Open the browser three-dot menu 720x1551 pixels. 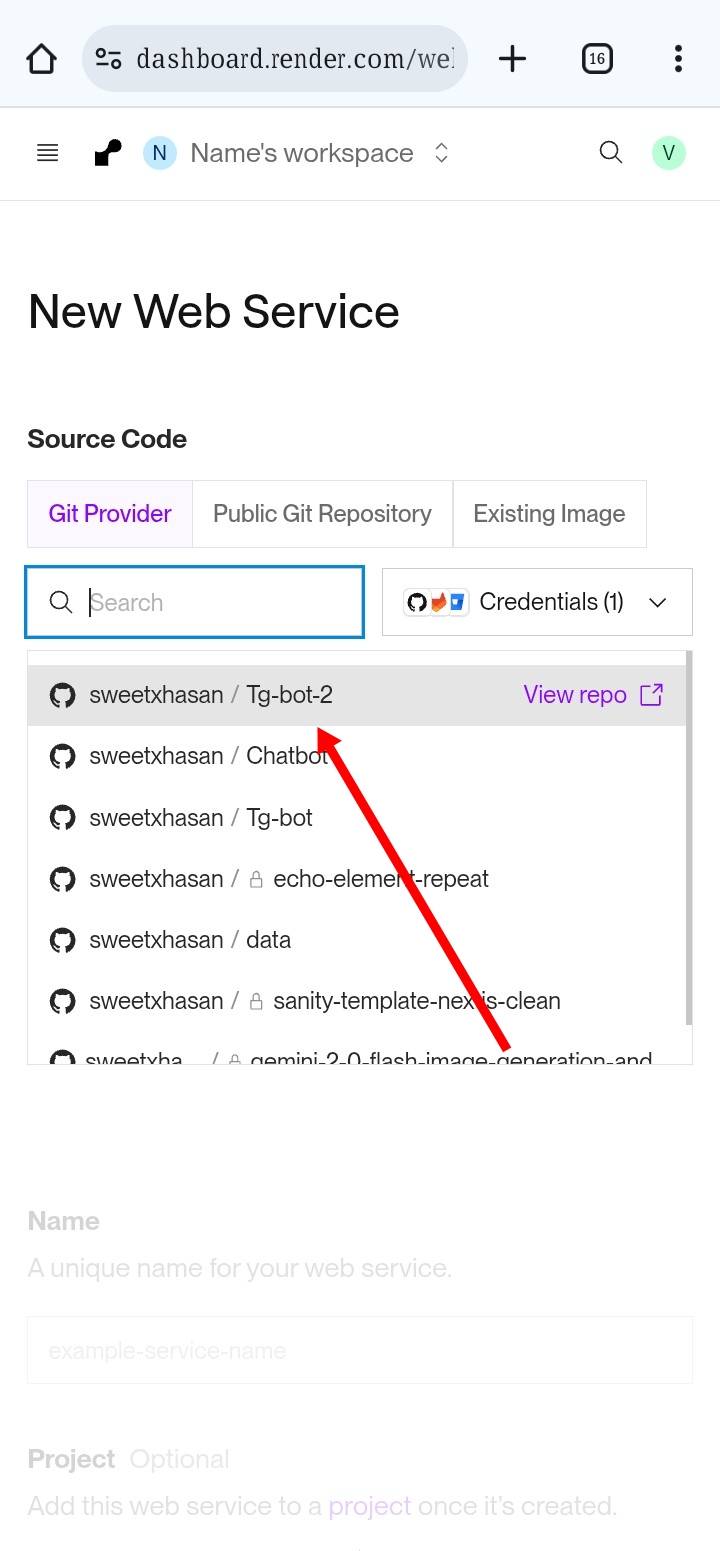tap(678, 59)
